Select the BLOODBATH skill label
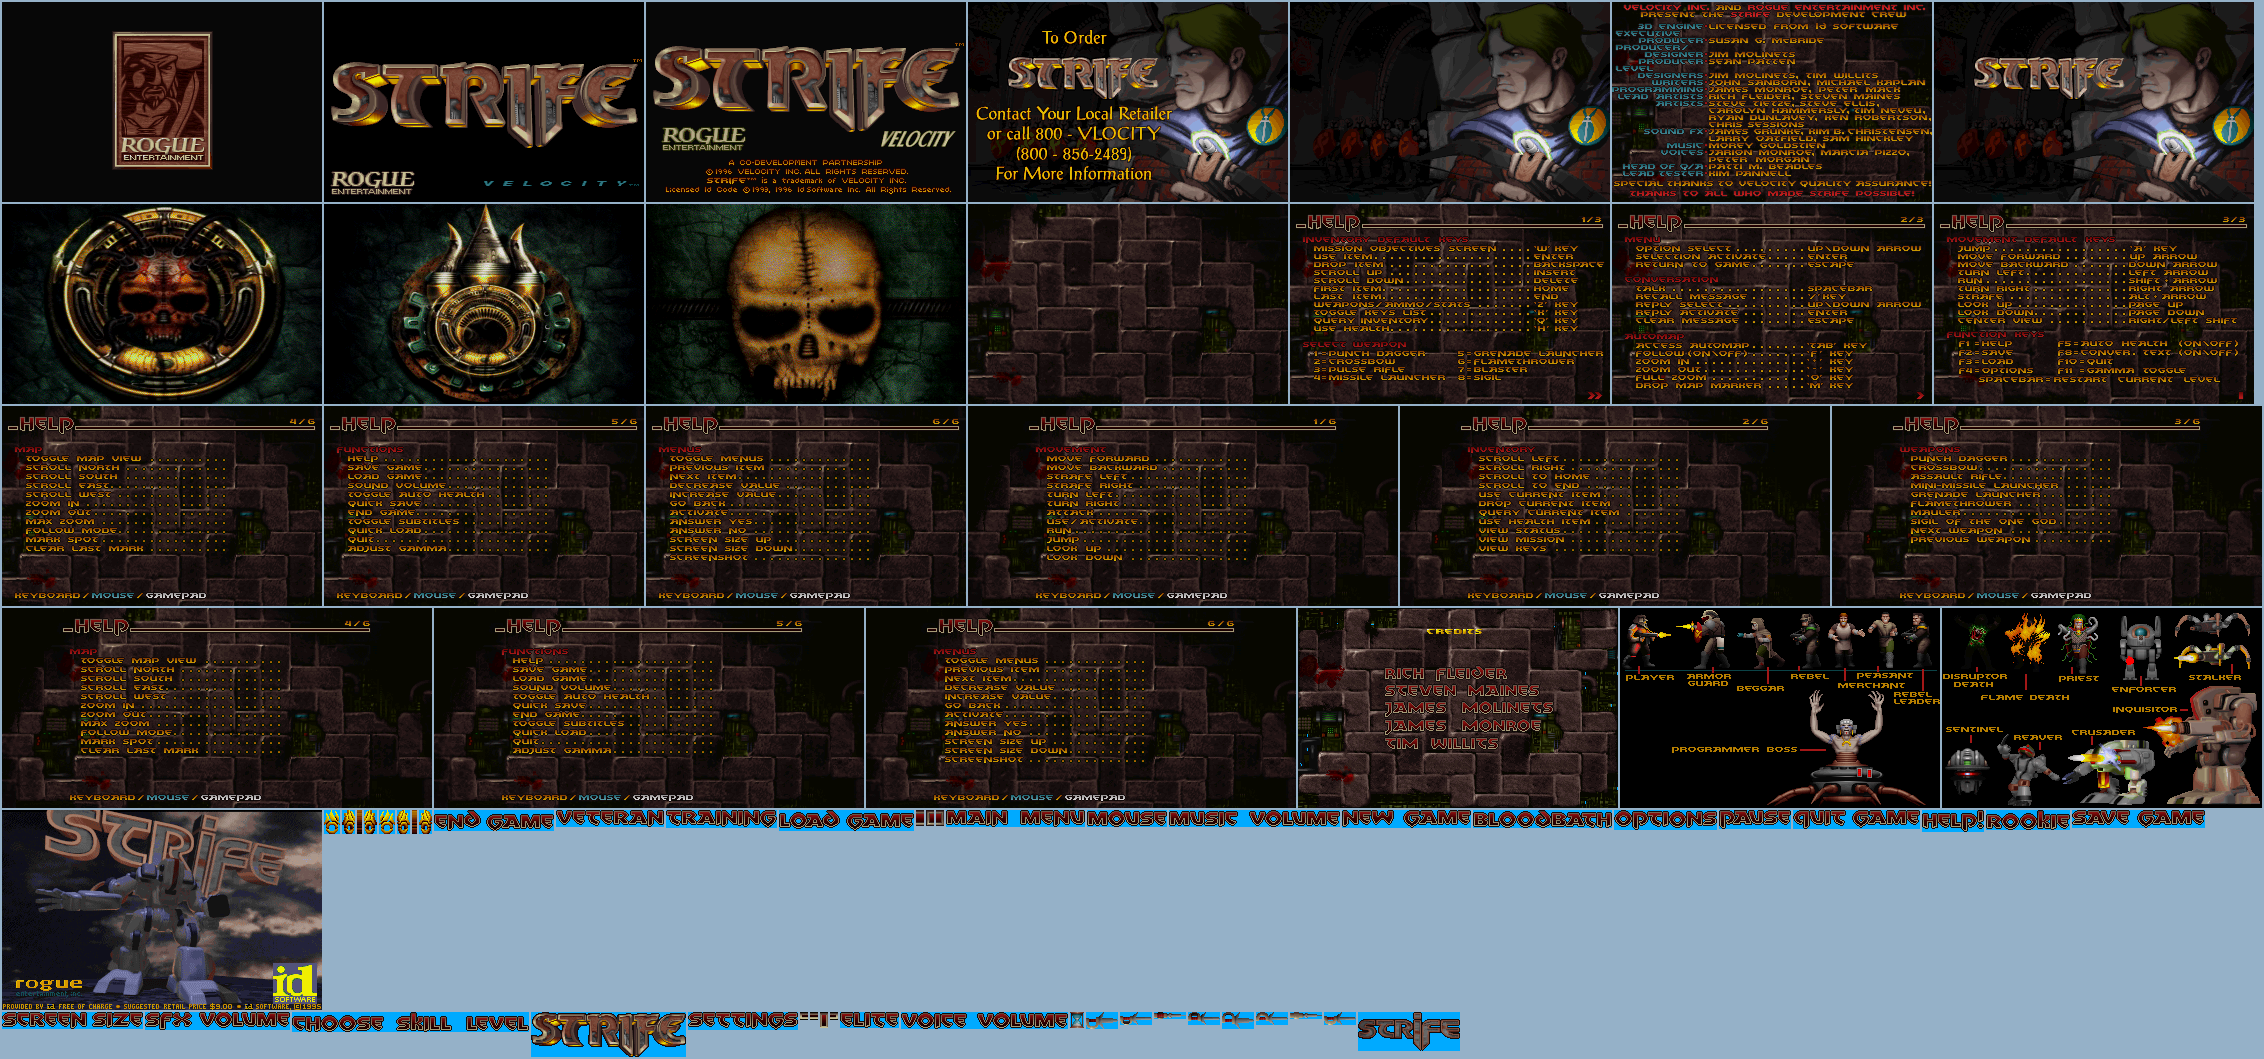 tap(1543, 820)
